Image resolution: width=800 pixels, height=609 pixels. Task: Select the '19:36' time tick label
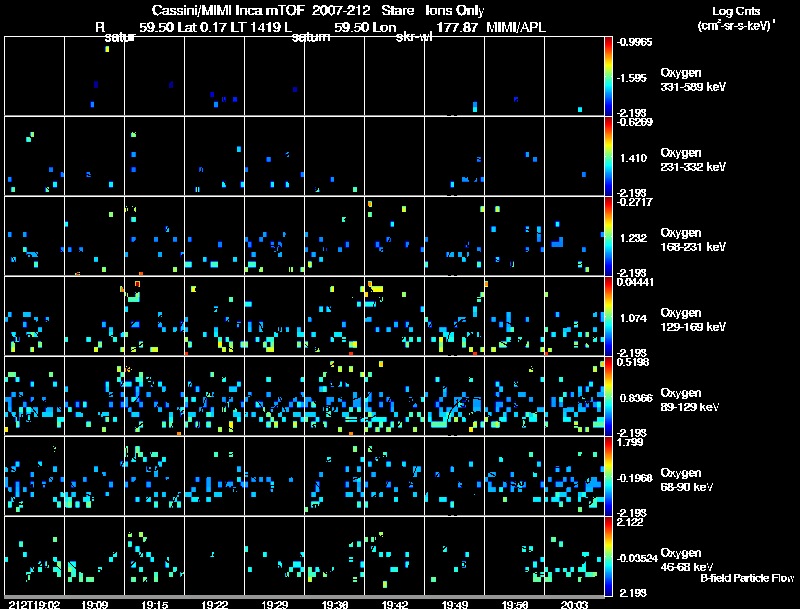click(335, 604)
